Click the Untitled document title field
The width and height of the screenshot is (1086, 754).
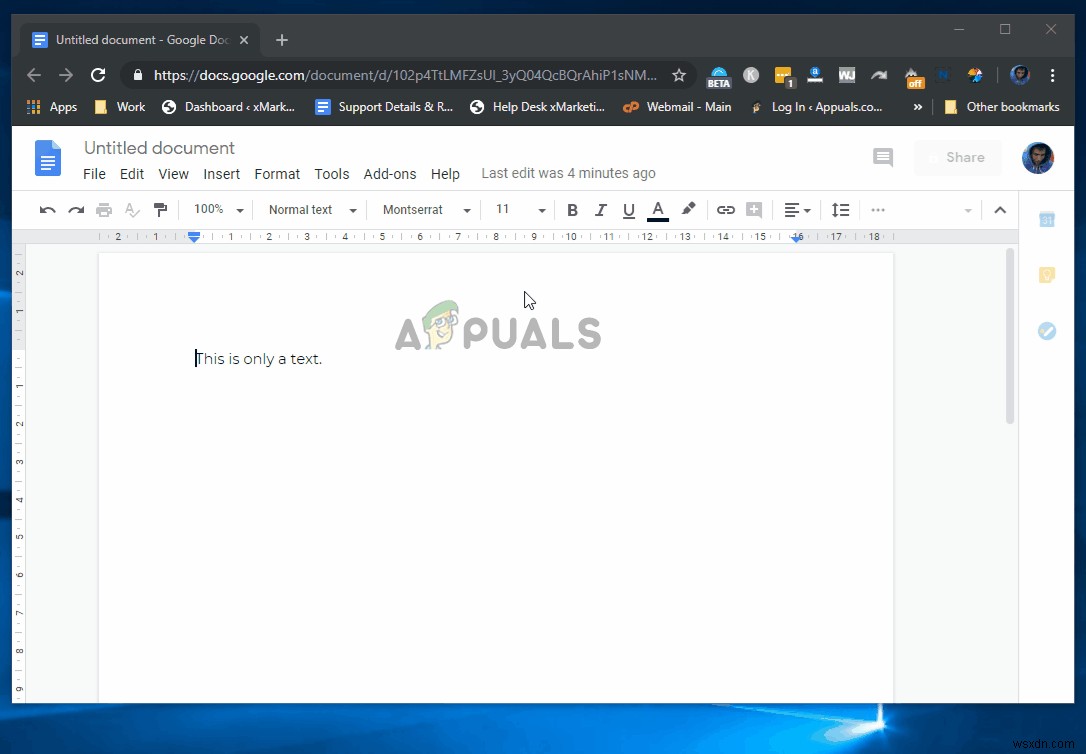tap(159, 148)
